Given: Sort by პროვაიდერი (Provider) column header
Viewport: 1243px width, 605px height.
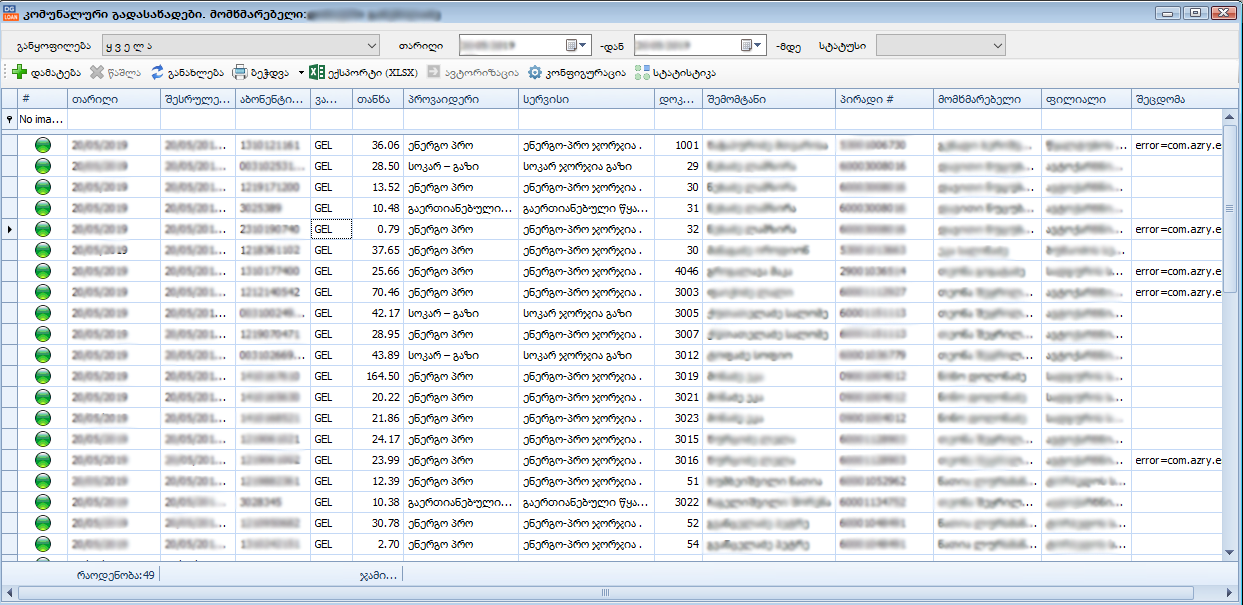Looking at the screenshot, I should point(460,98).
